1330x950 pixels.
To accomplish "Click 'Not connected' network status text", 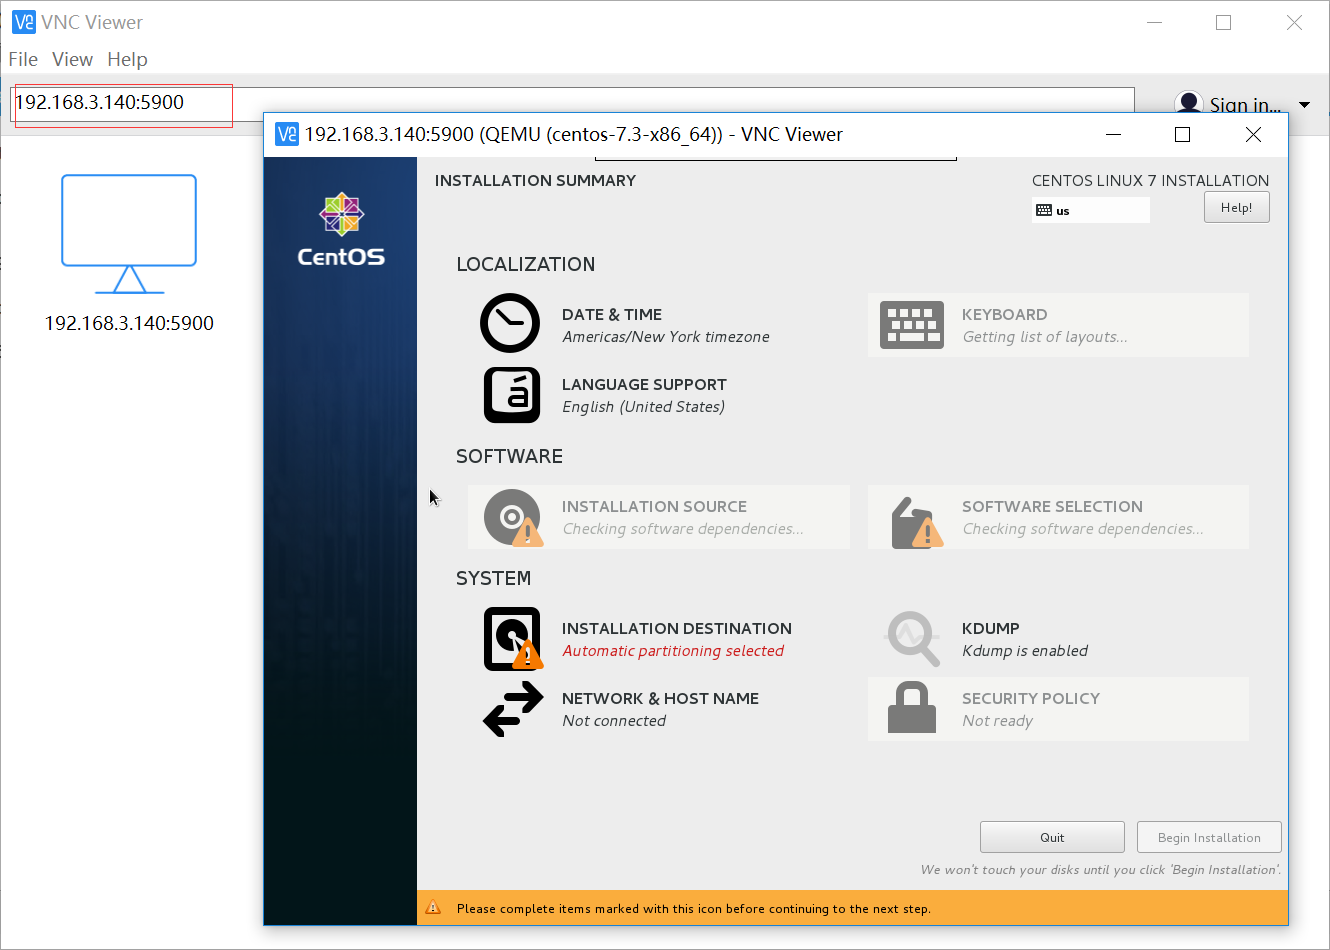I will point(614,720).
